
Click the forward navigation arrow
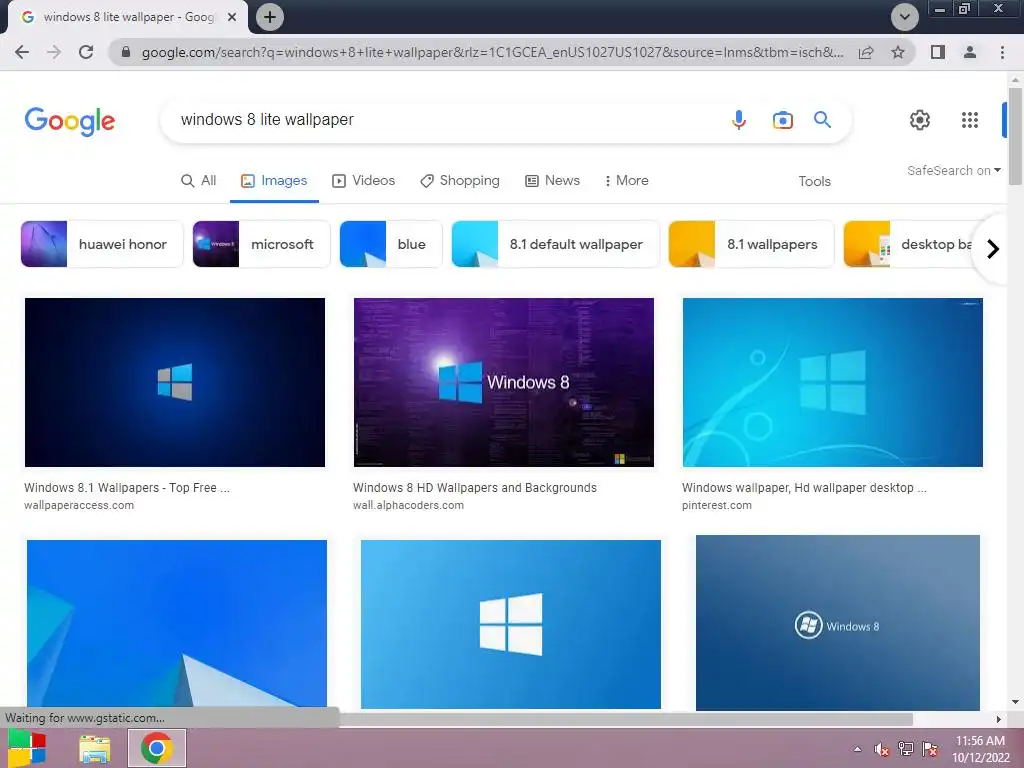click(x=54, y=52)
